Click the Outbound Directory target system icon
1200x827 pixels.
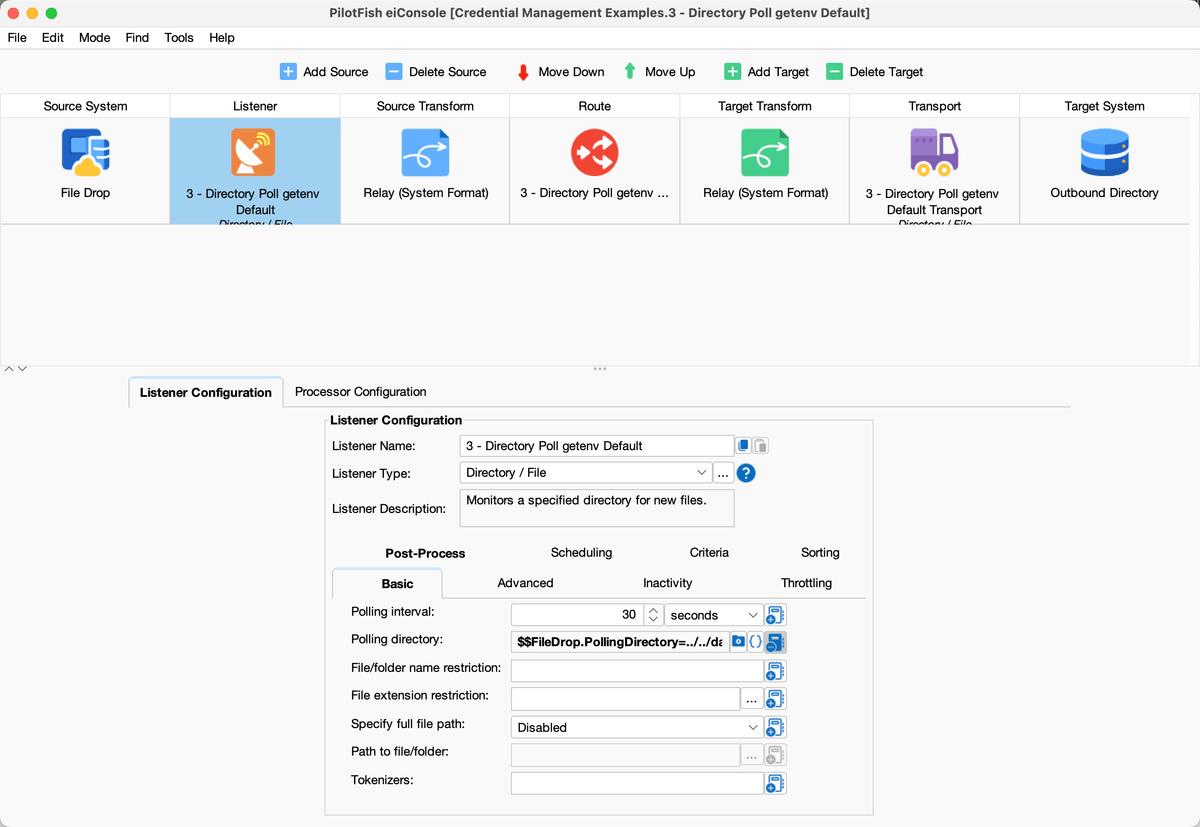pyautogui.click(x=1104, y=153)
